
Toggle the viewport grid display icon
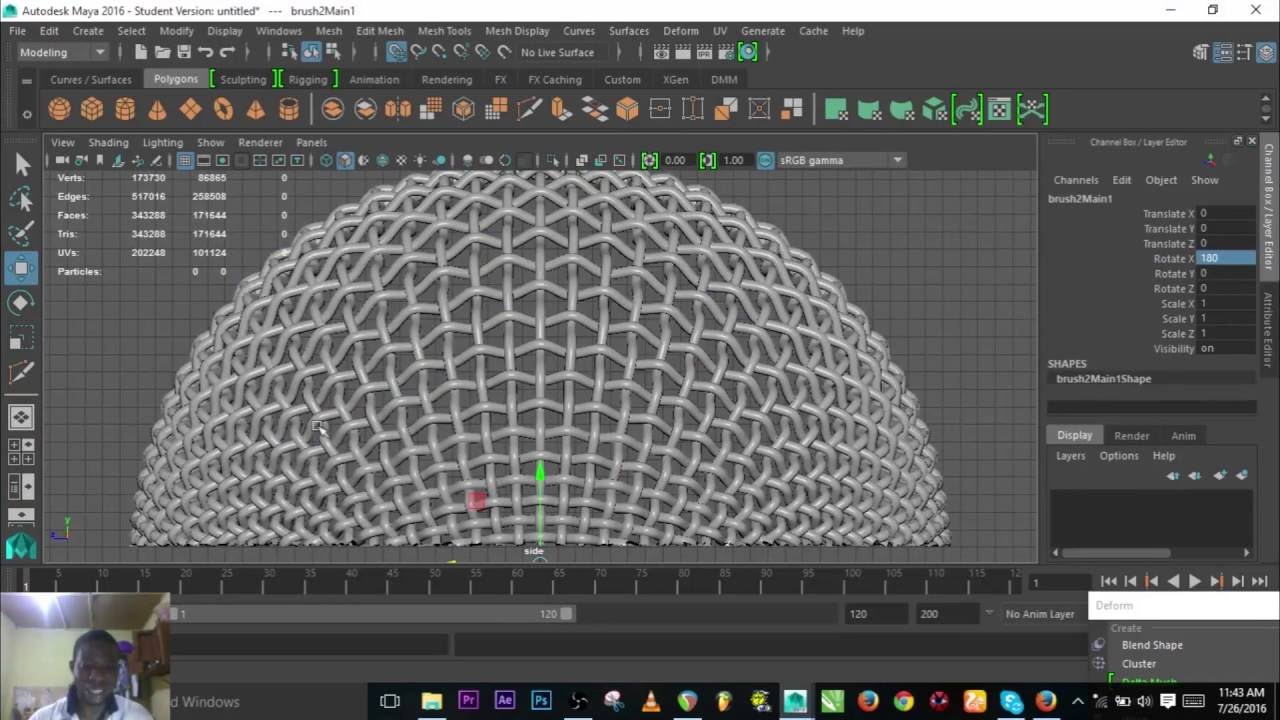click(x=185, y=160)
